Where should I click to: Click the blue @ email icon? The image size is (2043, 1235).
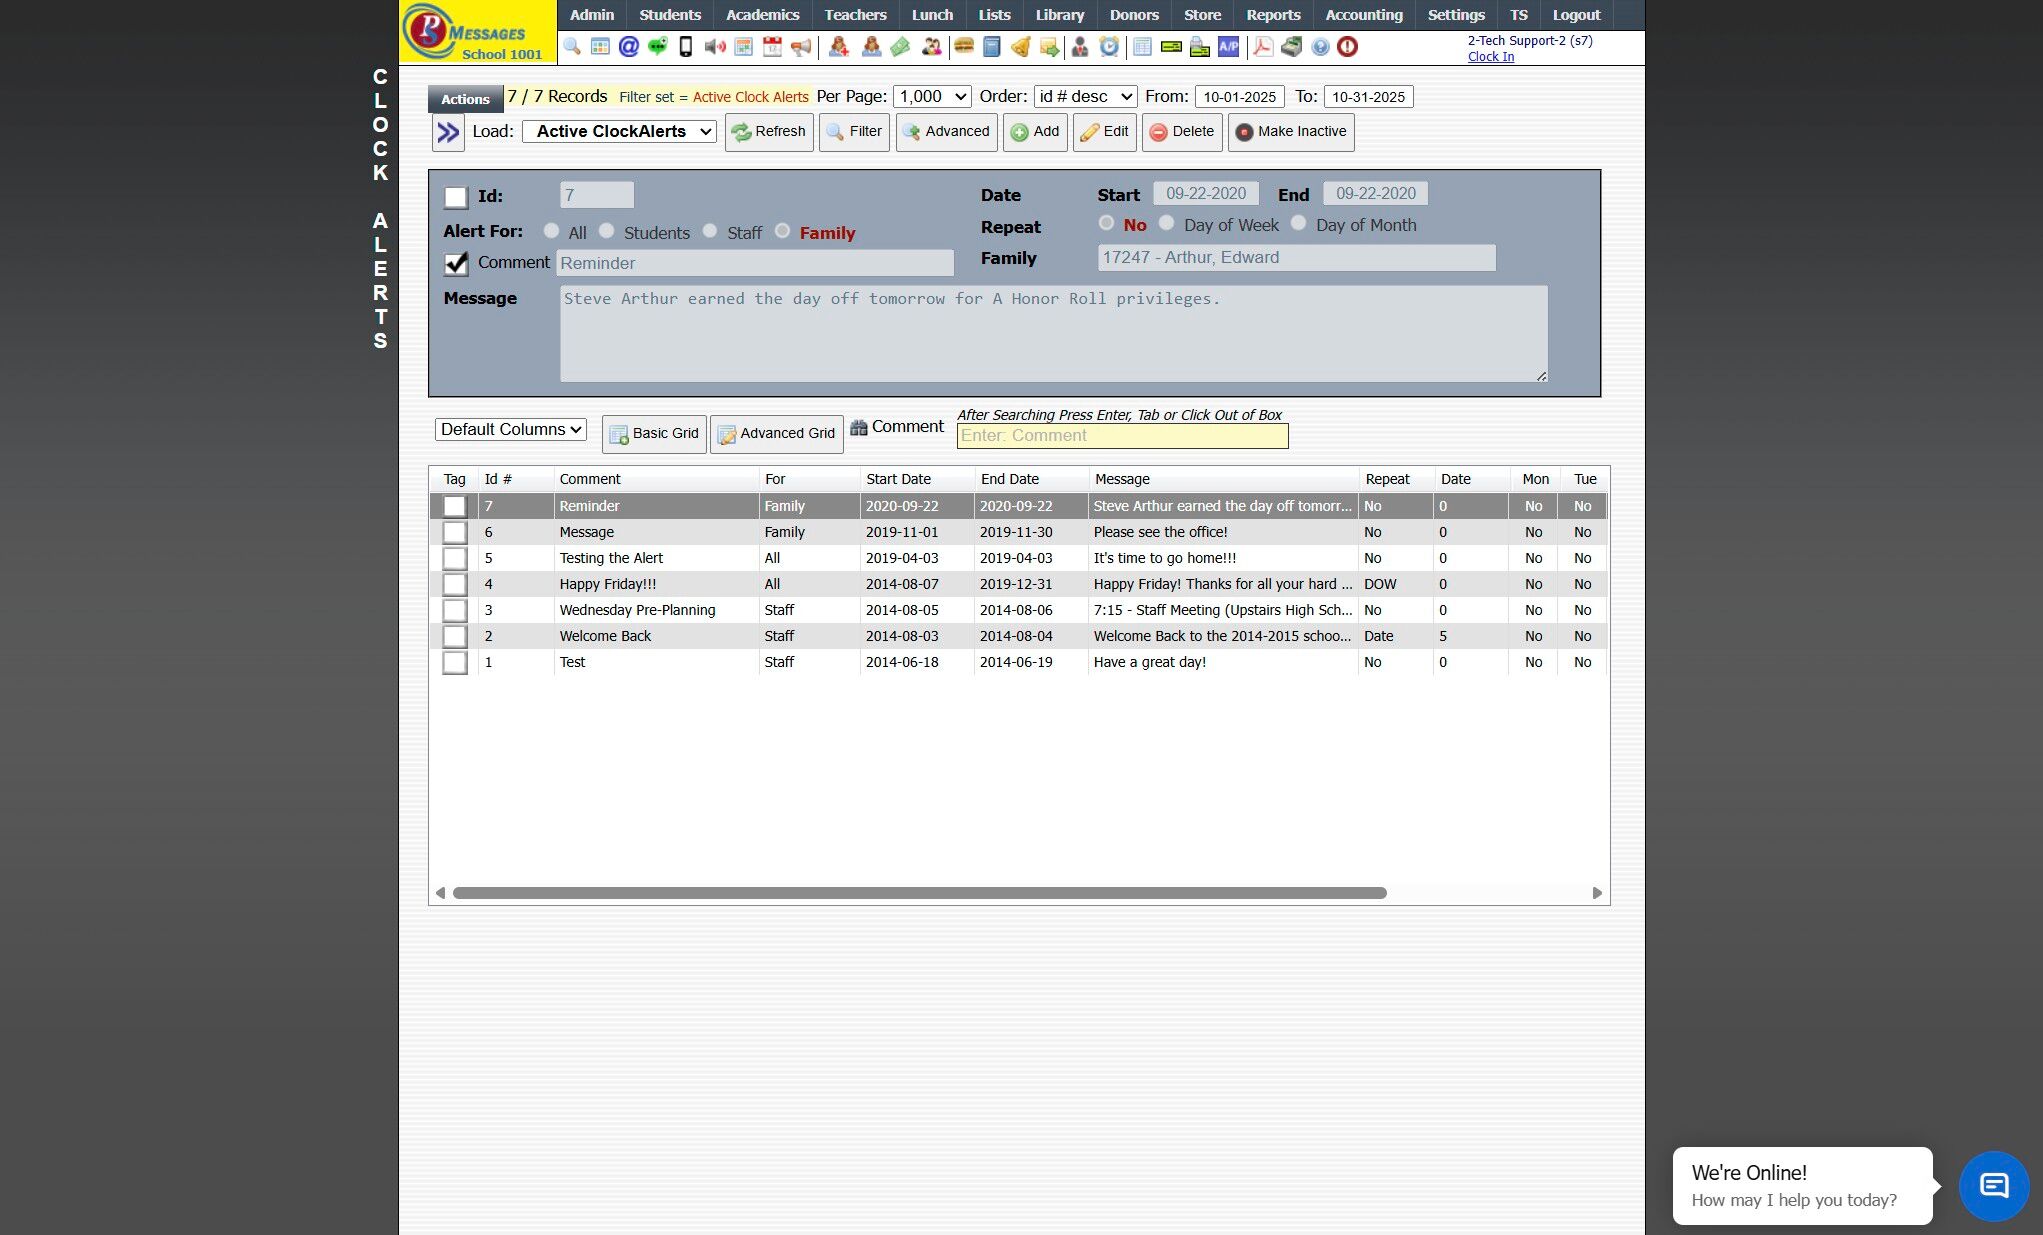(629, 47)
